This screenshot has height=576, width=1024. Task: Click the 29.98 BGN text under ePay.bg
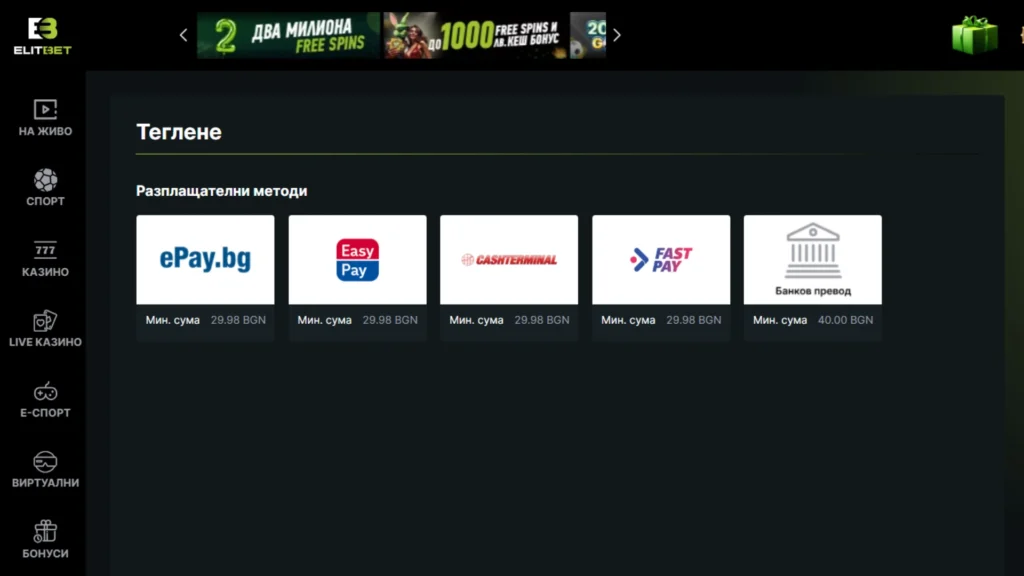[x=238, y=320]
